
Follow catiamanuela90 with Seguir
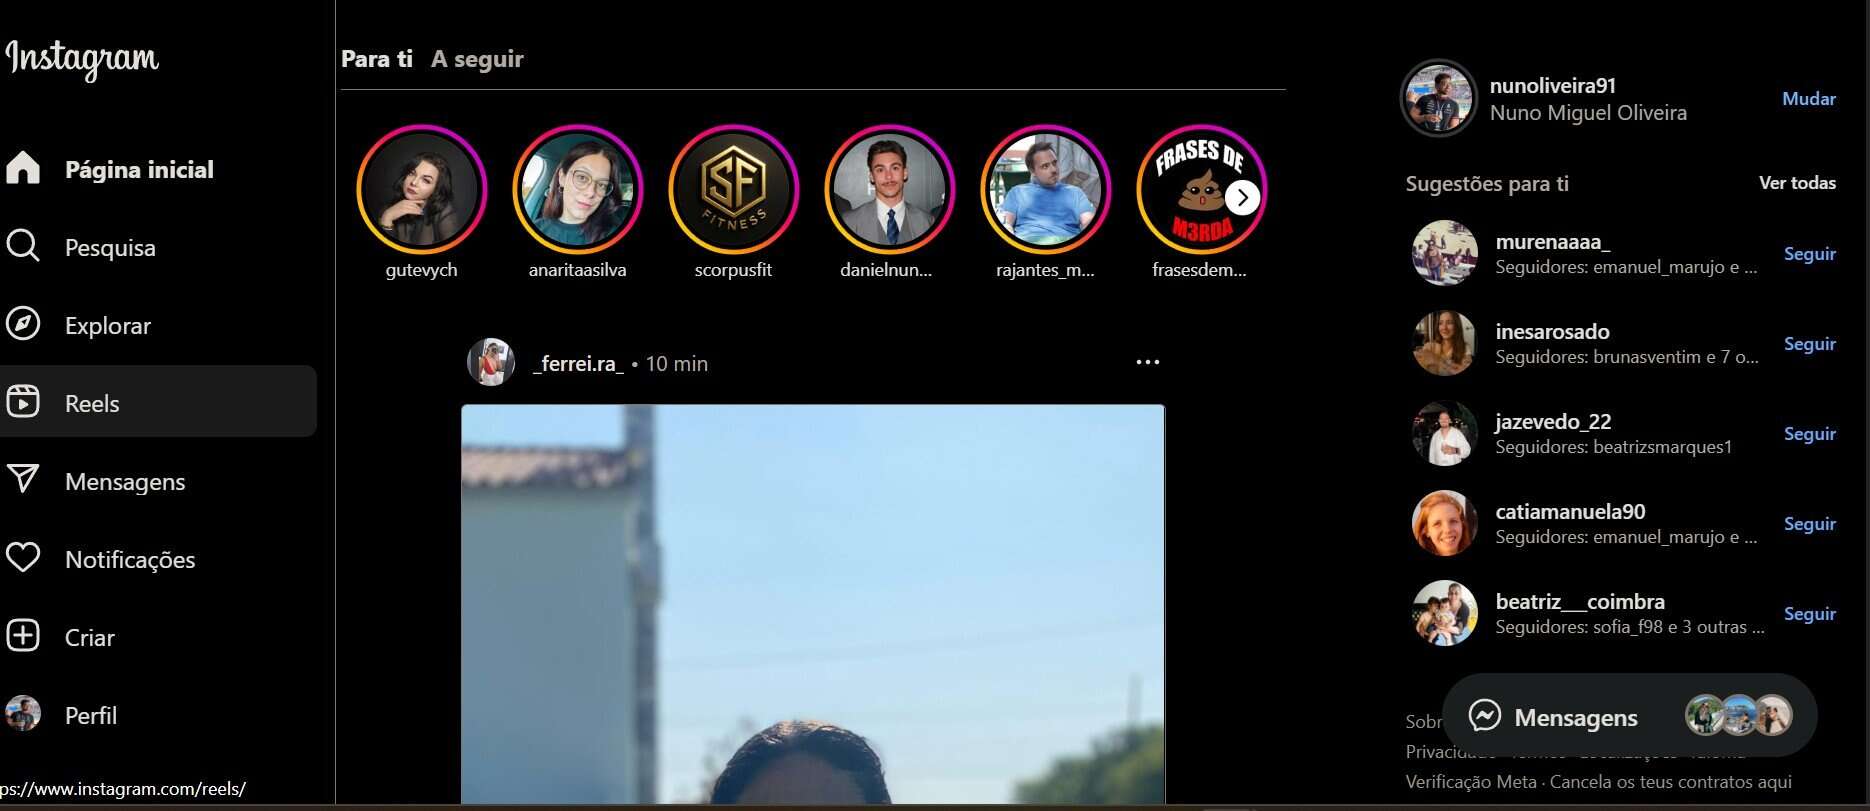tap(1809, 524)
